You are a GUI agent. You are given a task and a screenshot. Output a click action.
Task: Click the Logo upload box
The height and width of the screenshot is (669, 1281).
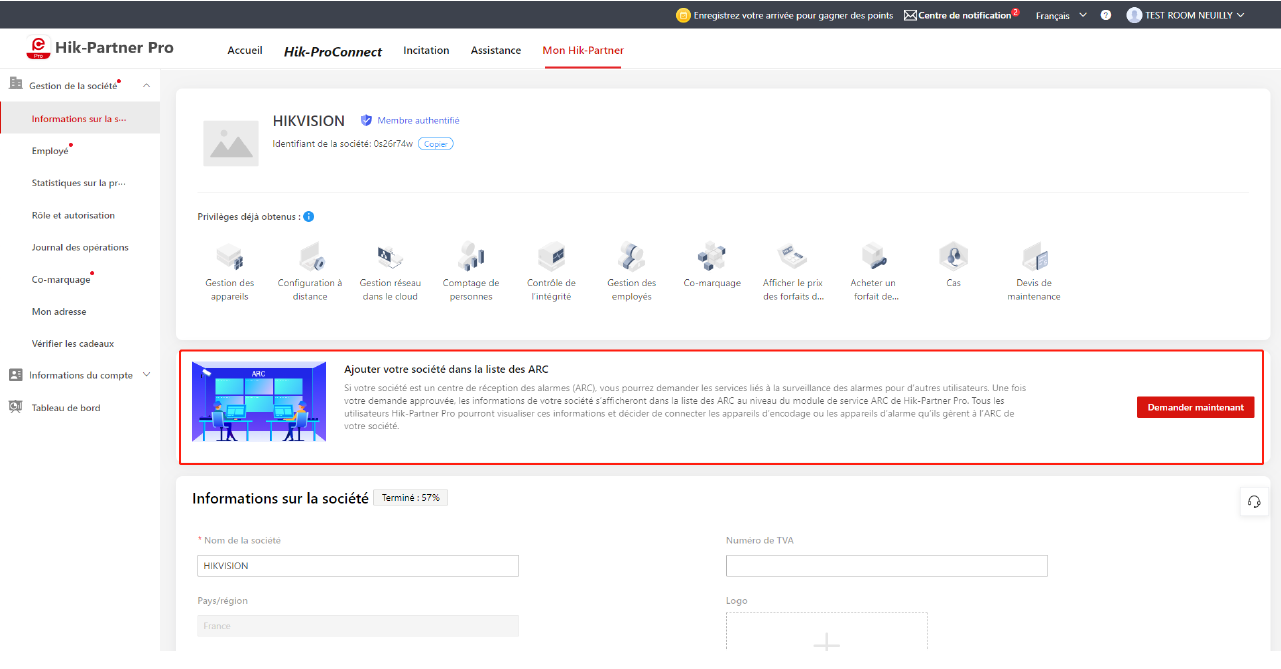coord(827,640)
